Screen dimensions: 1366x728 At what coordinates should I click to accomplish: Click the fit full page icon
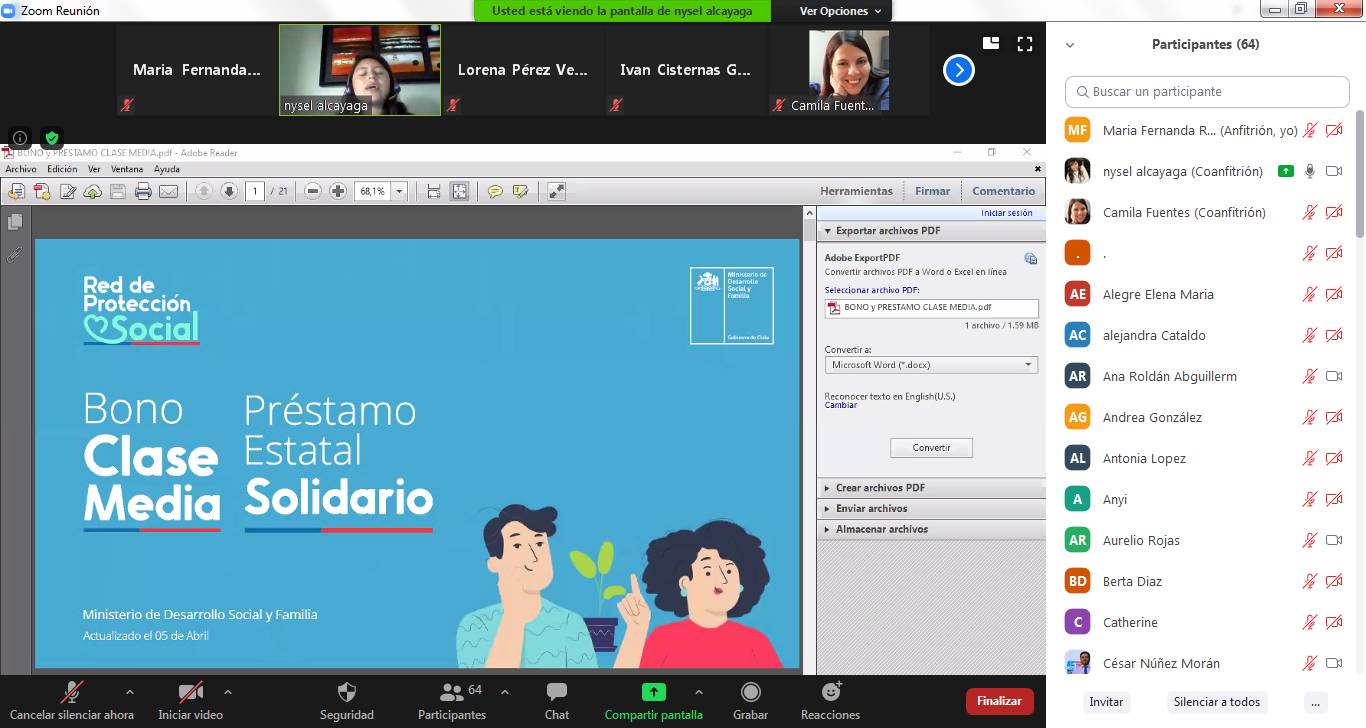pyautogui.click(x=459, y=191)
